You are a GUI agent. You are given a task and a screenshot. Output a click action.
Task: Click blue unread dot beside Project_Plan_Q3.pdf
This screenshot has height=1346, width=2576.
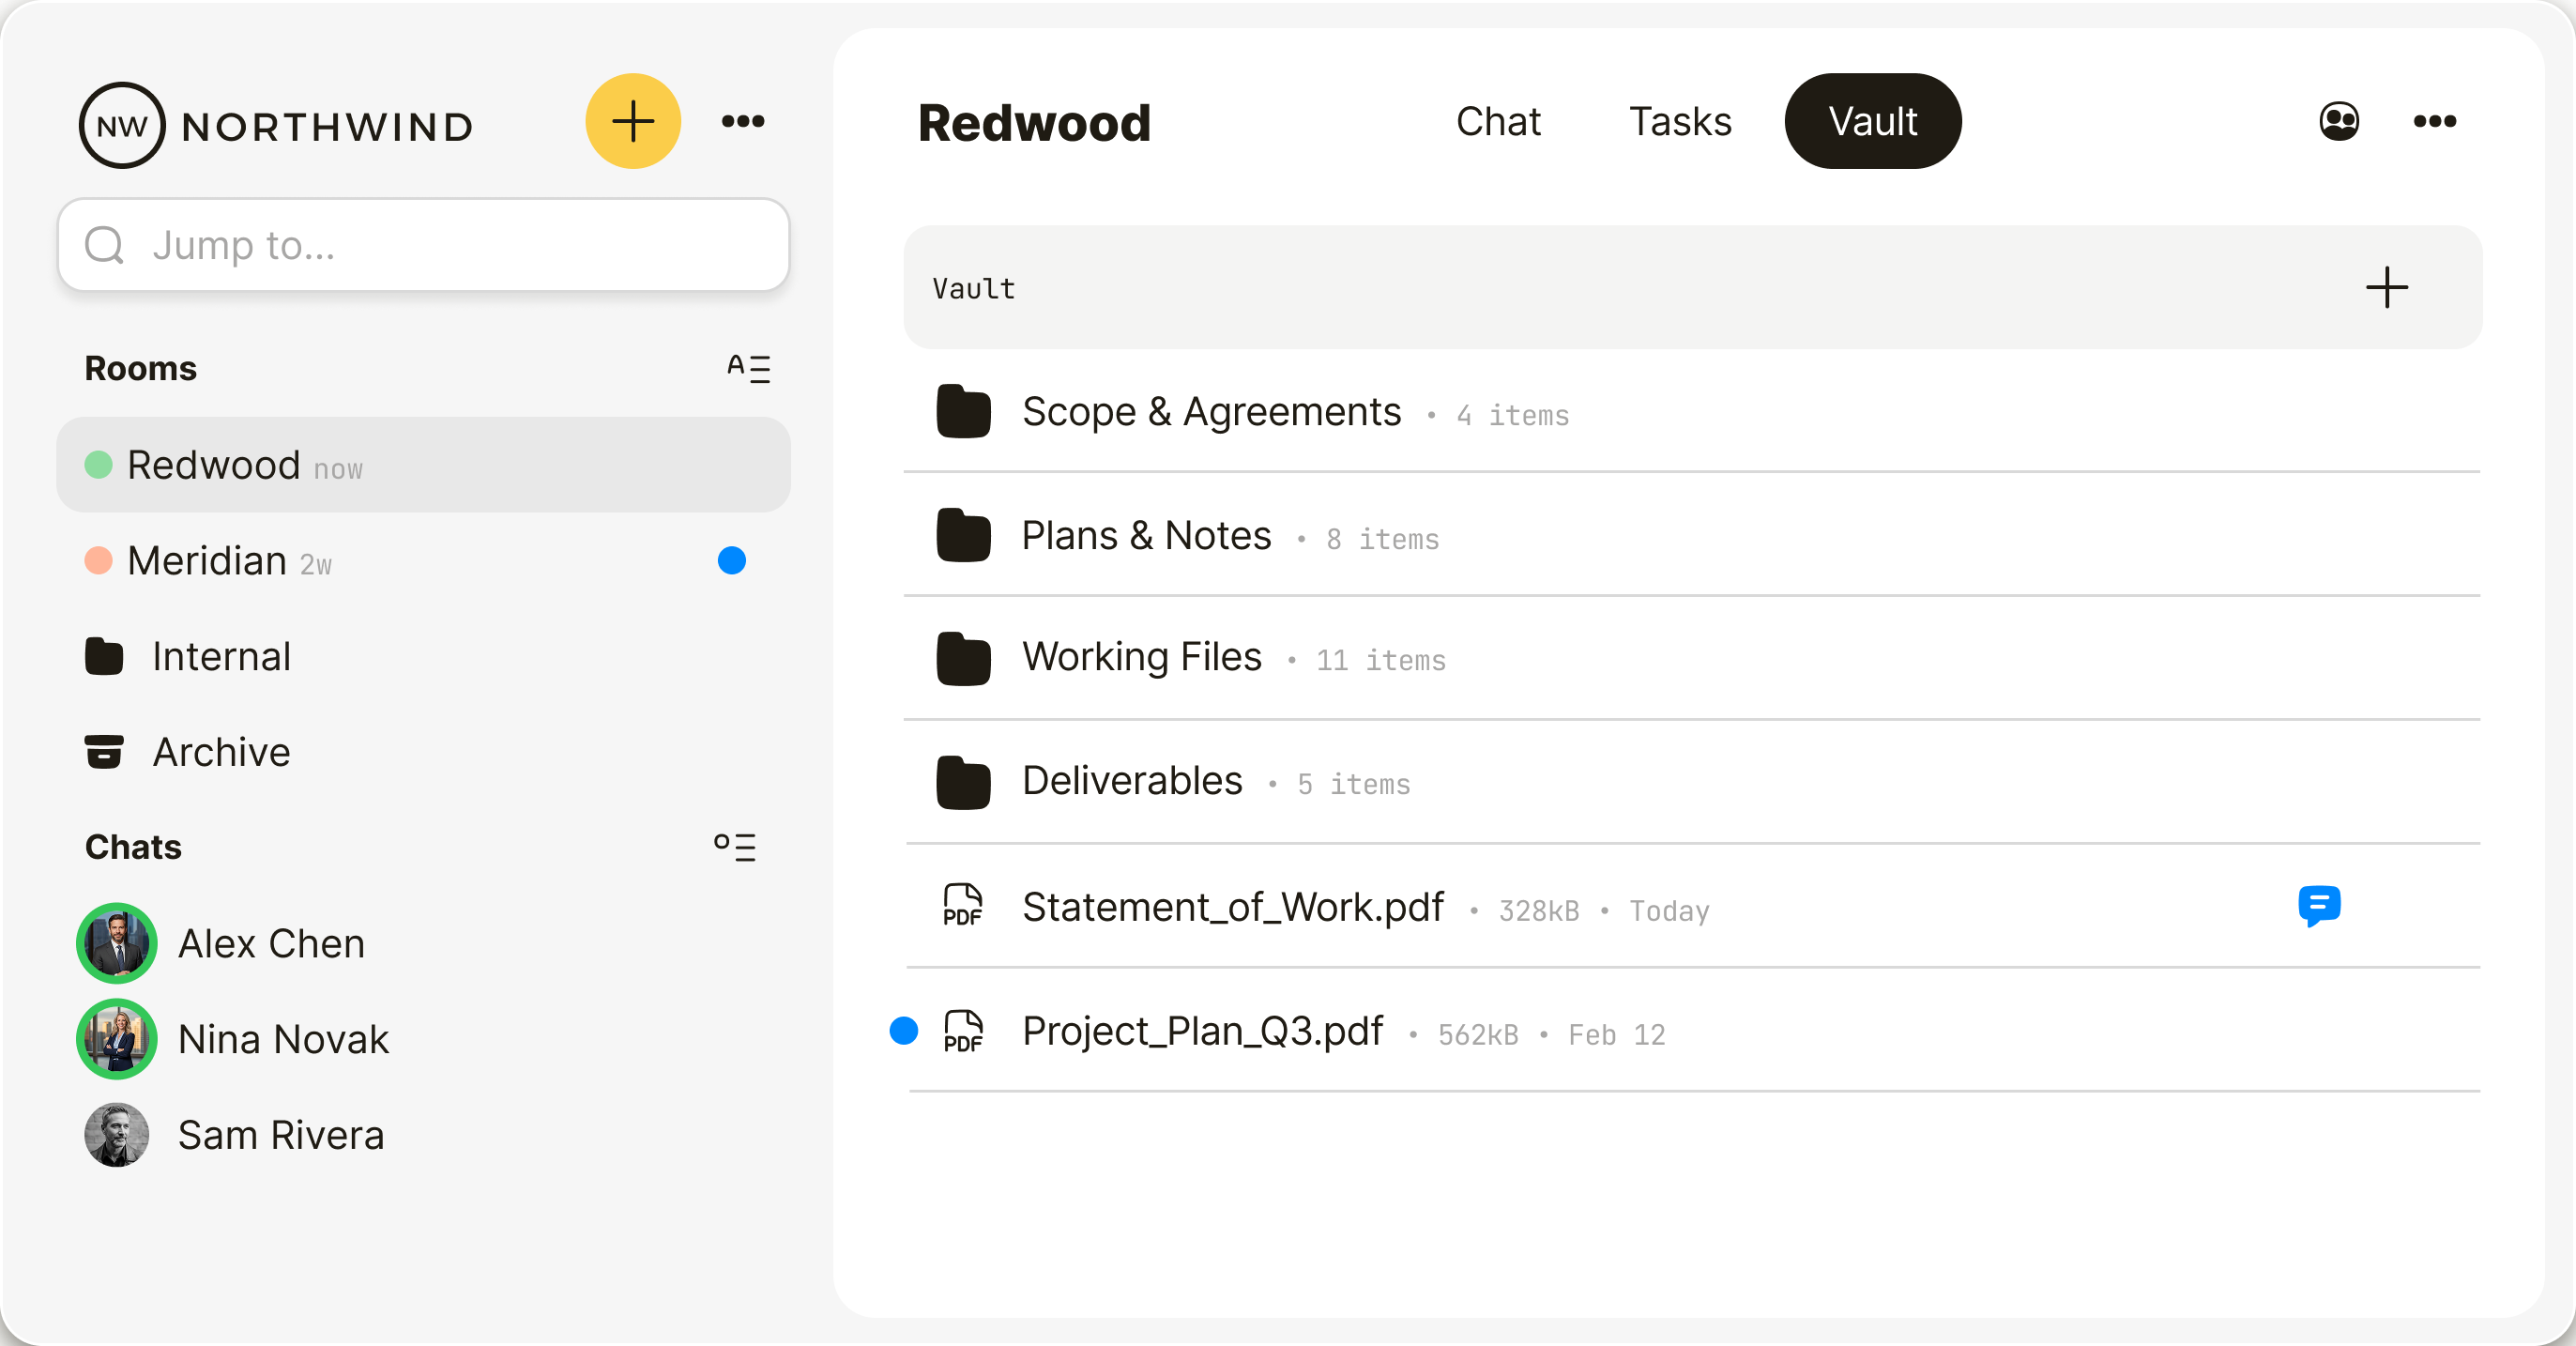[904, 1031]
